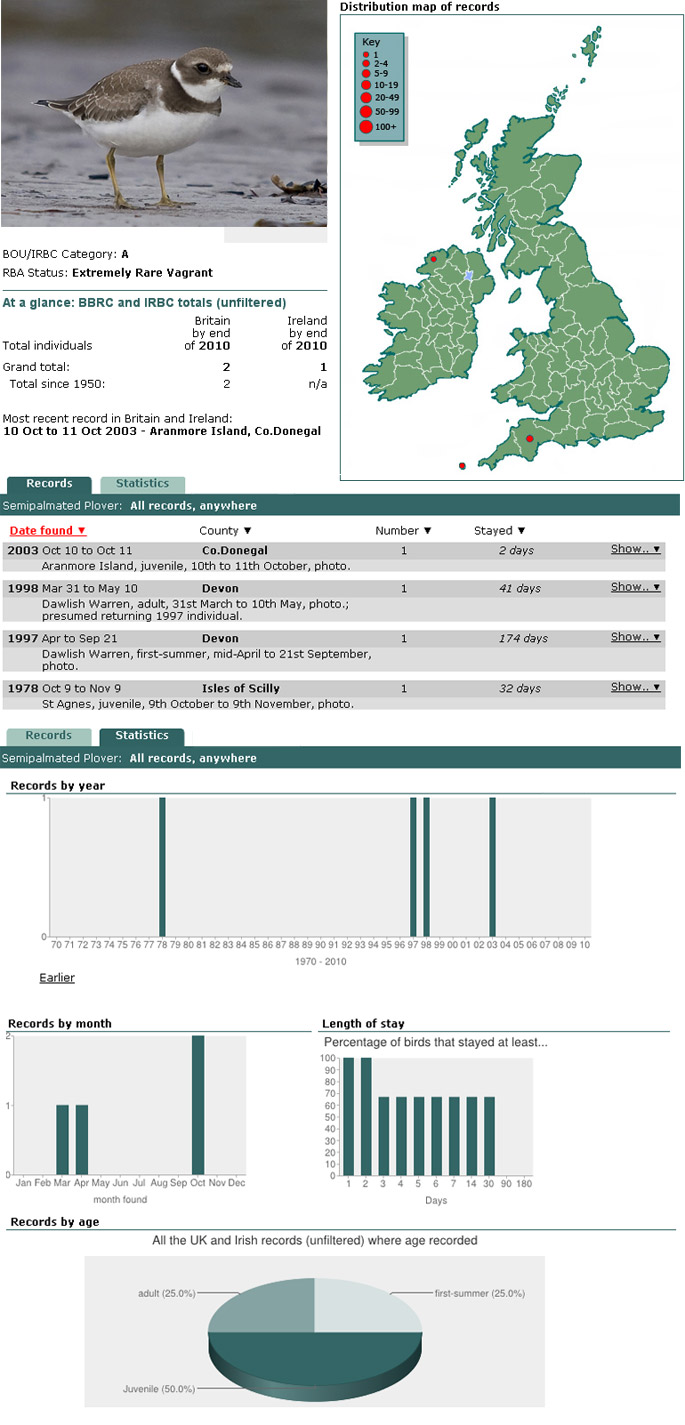Click the smallest '1' key dot in legend
This screenshot has height=1425, width=685.
365,54
